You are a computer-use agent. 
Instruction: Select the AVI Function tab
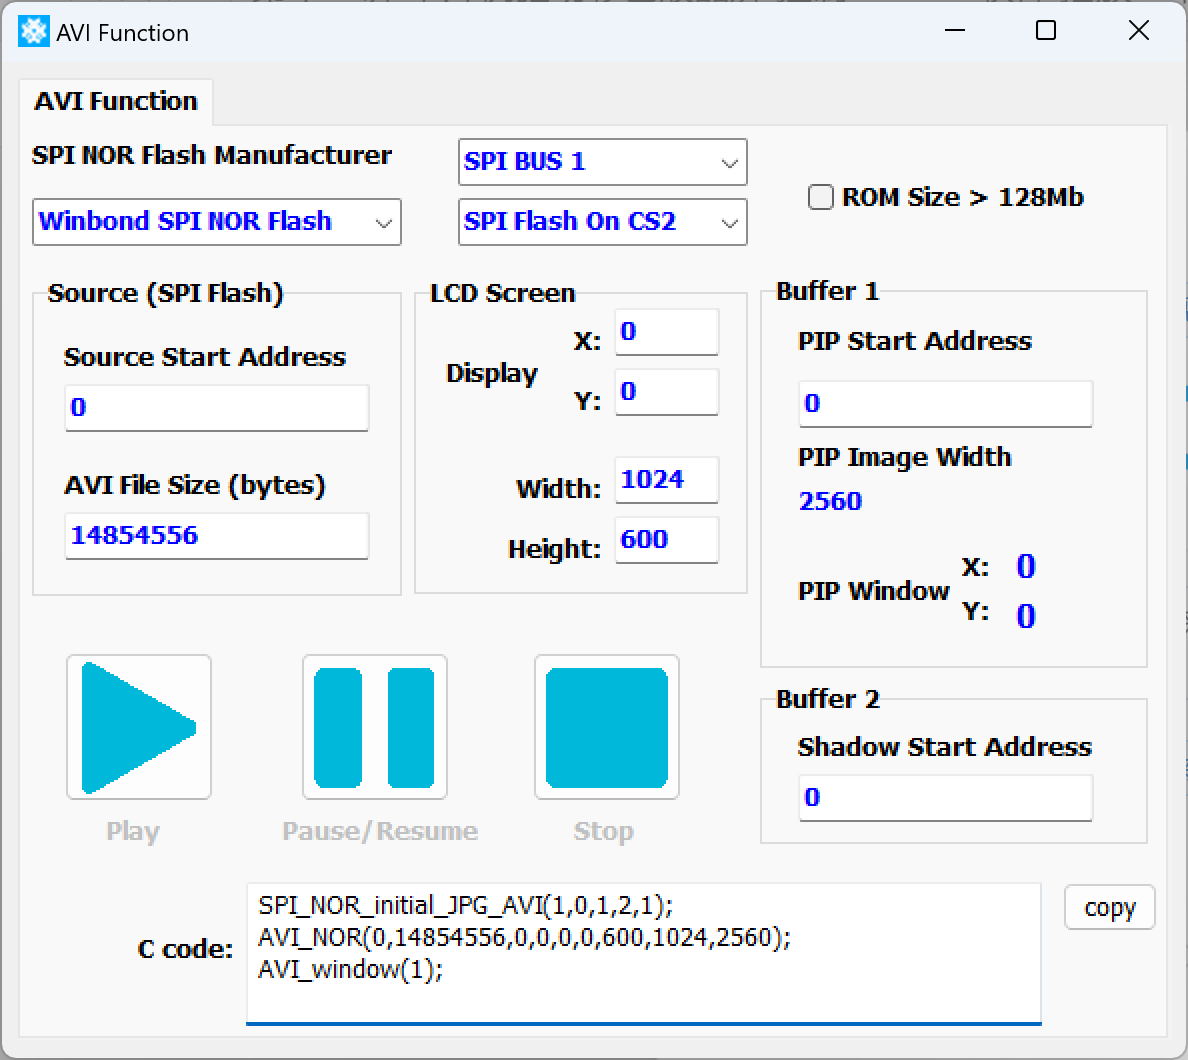(116, 102)
